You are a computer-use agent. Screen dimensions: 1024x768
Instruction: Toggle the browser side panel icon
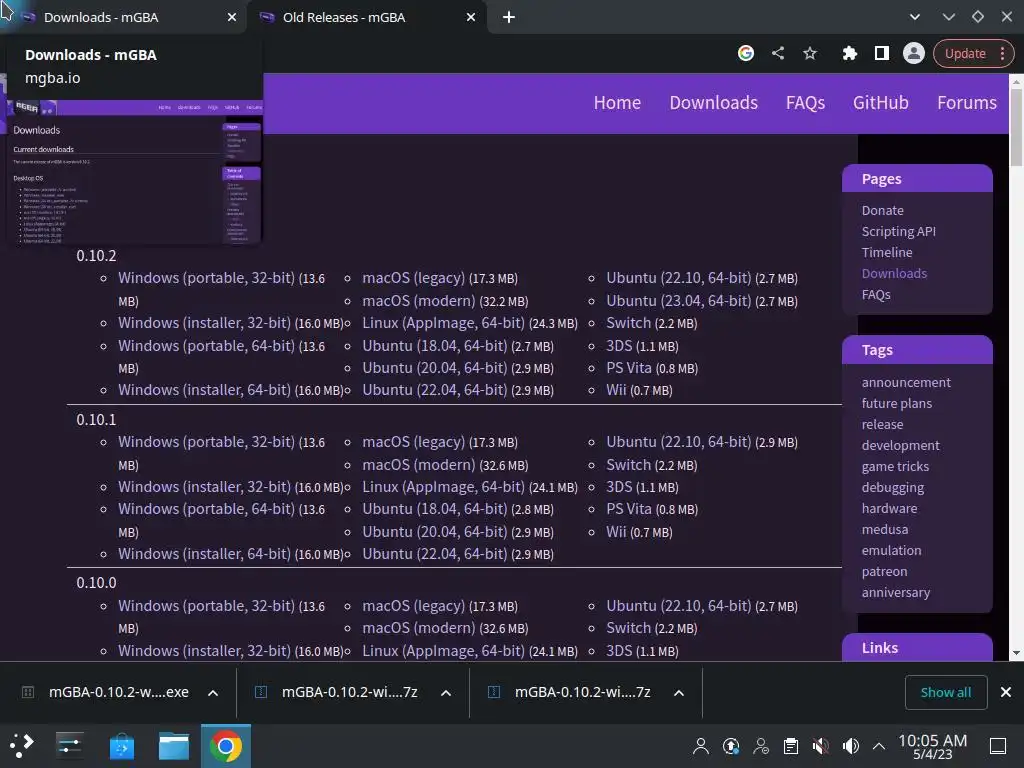882,53
